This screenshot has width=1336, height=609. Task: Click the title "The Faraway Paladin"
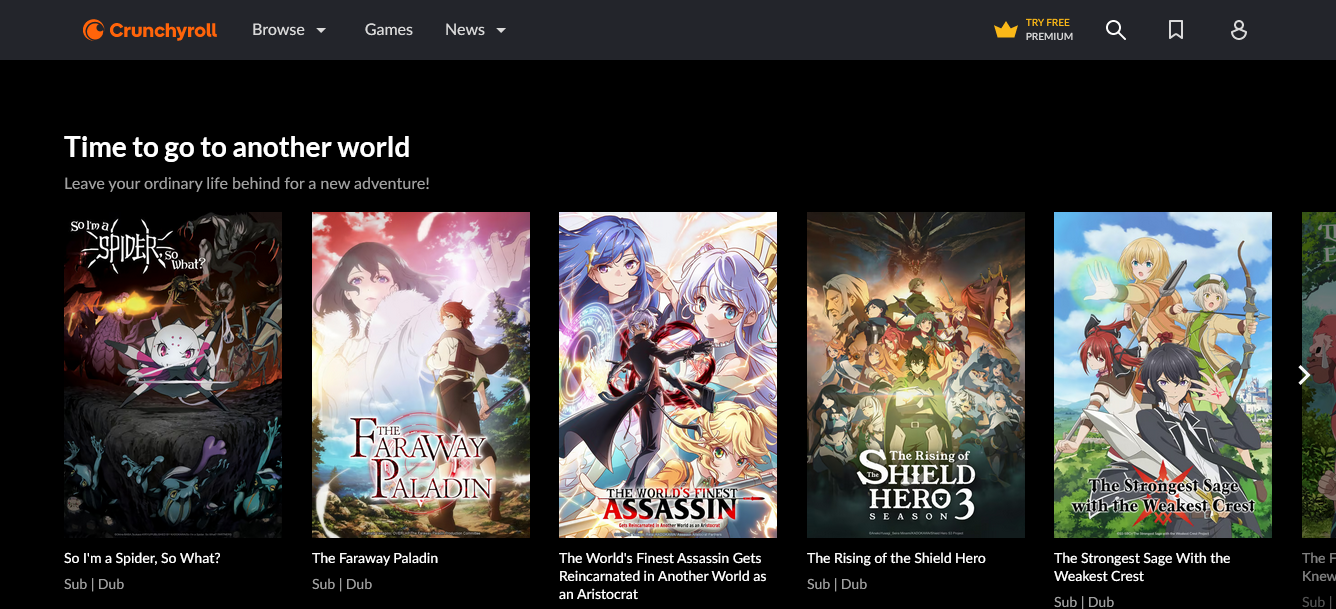(x=375, y=558)
